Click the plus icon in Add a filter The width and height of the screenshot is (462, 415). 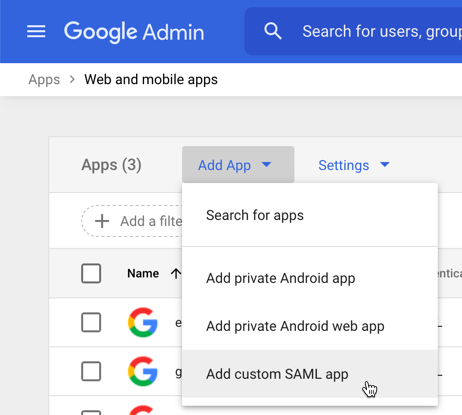pos(102,221)
